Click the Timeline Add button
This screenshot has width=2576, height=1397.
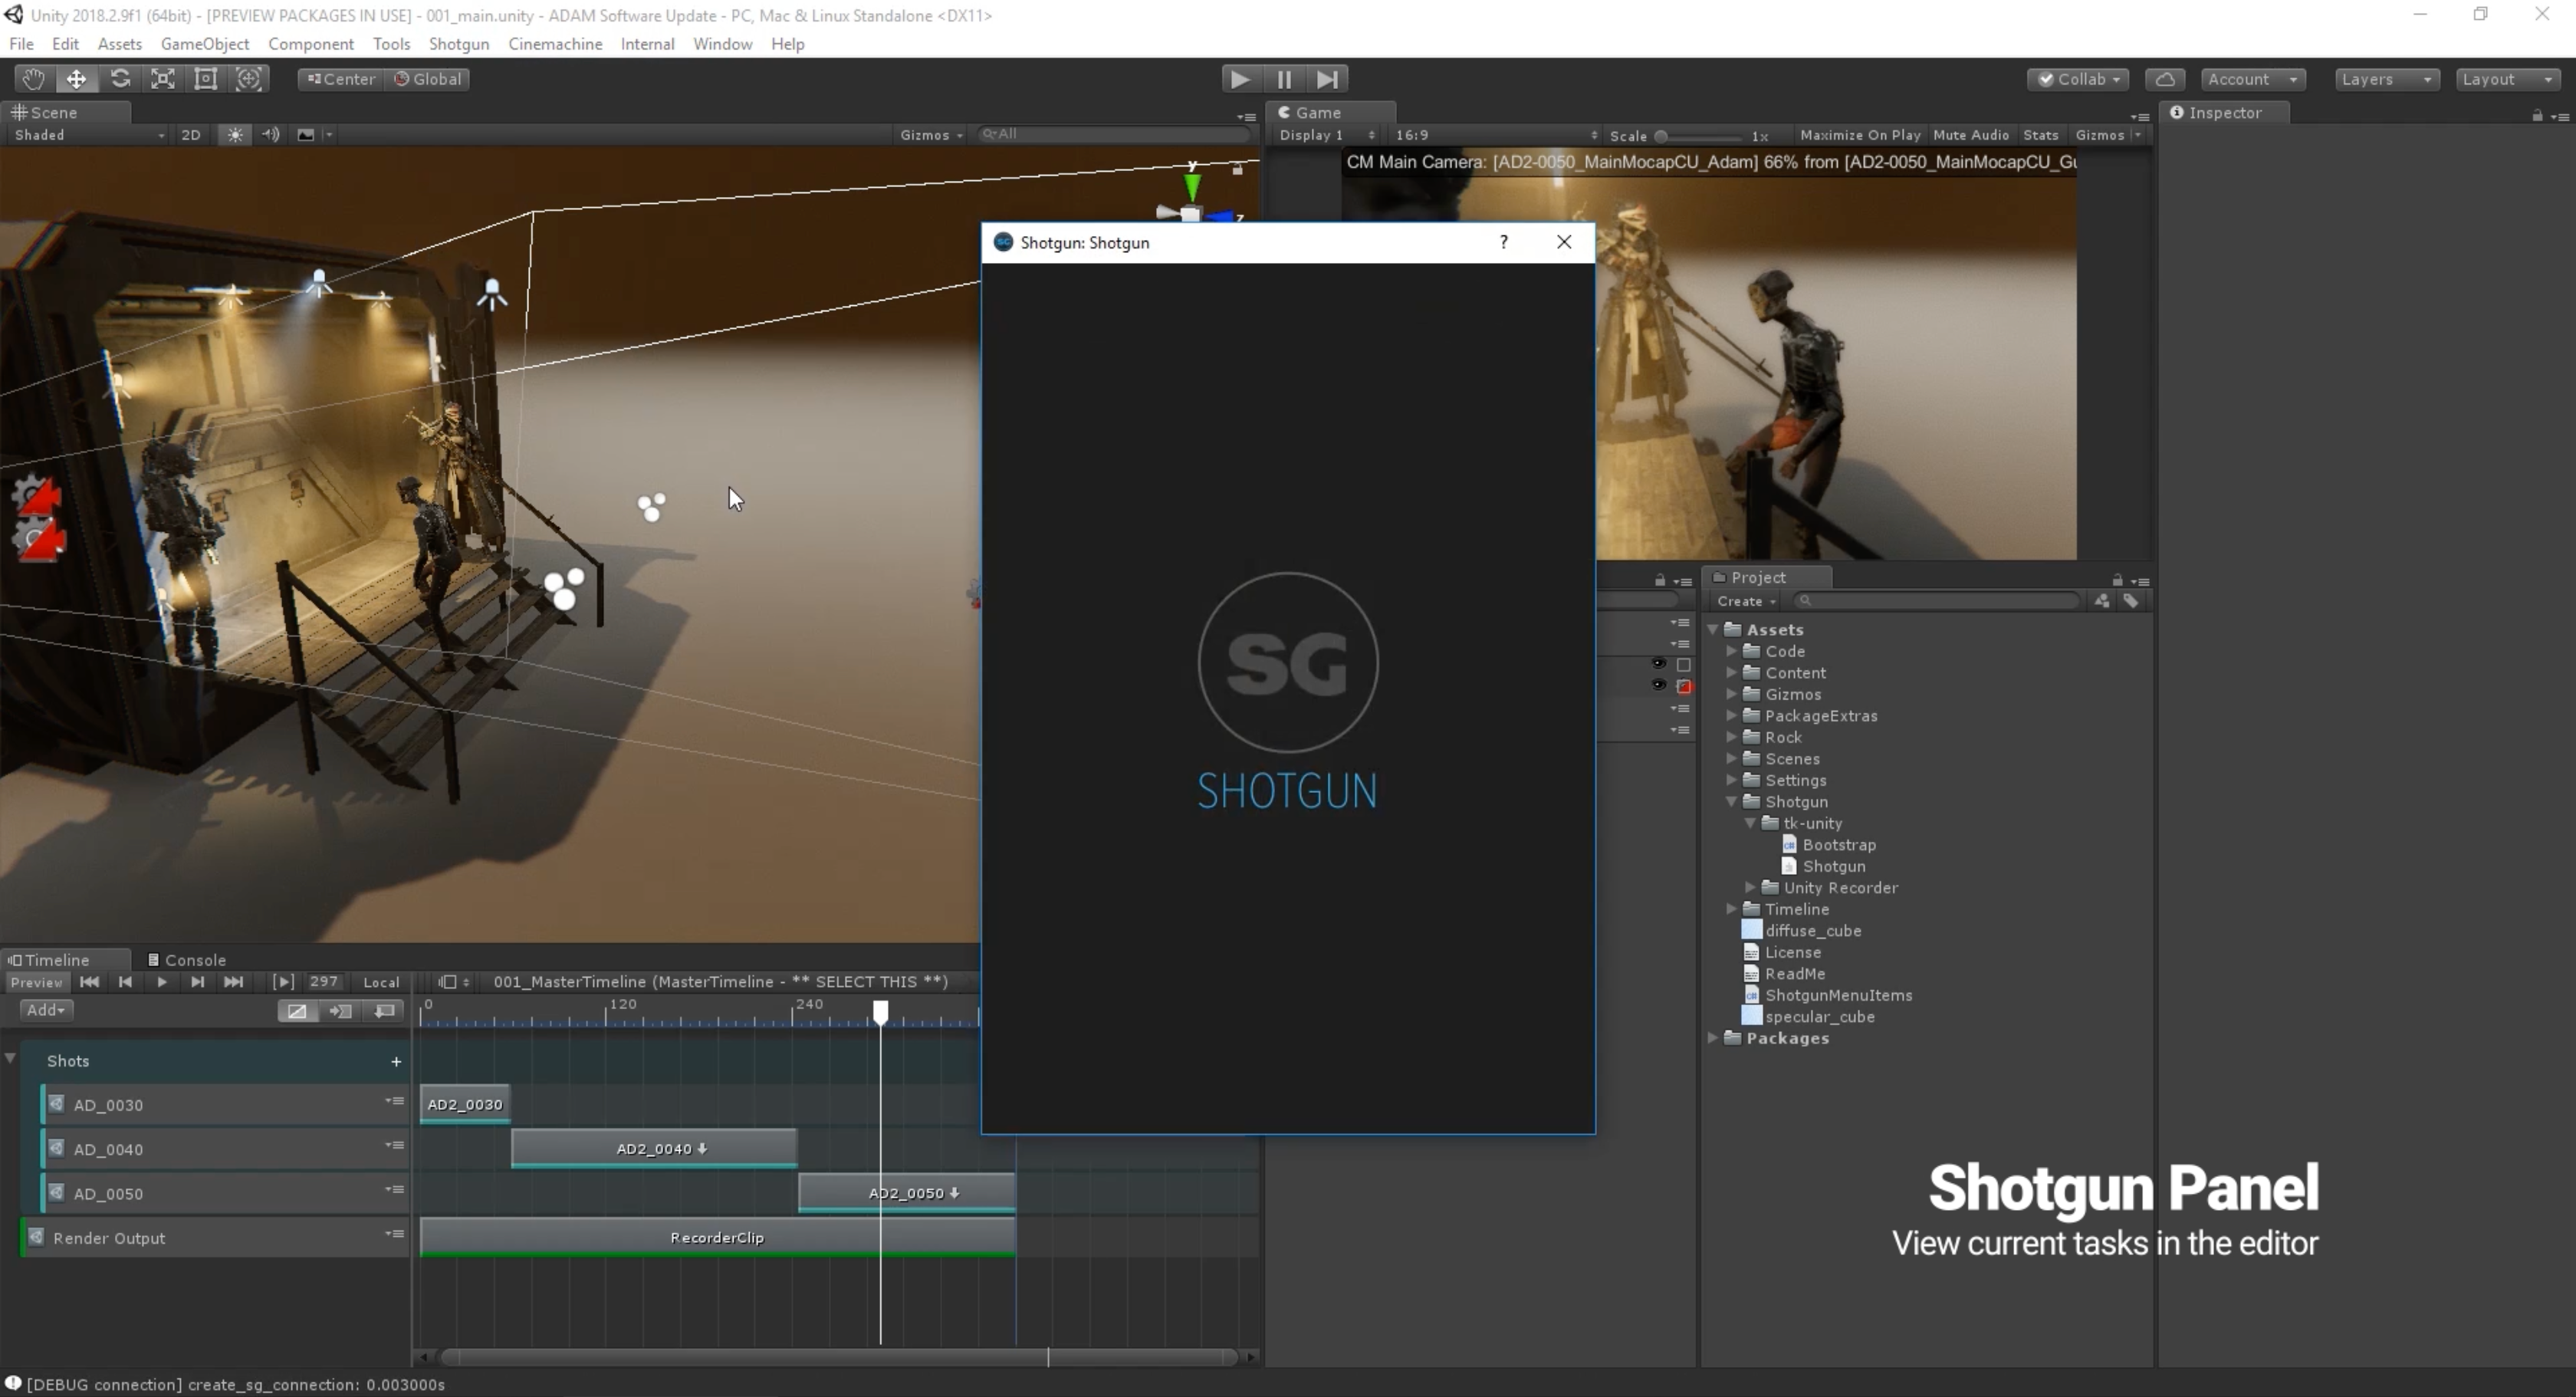point(45,1010)
